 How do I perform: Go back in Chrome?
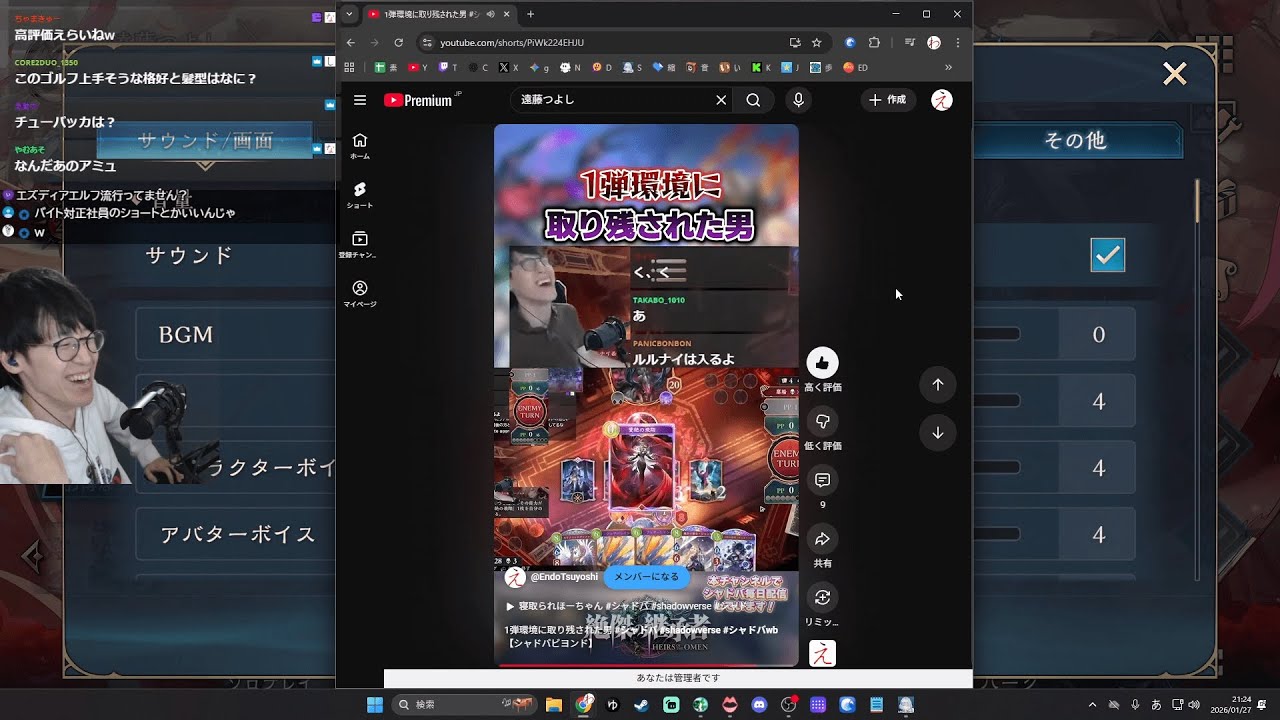click(x=350, y=43)
